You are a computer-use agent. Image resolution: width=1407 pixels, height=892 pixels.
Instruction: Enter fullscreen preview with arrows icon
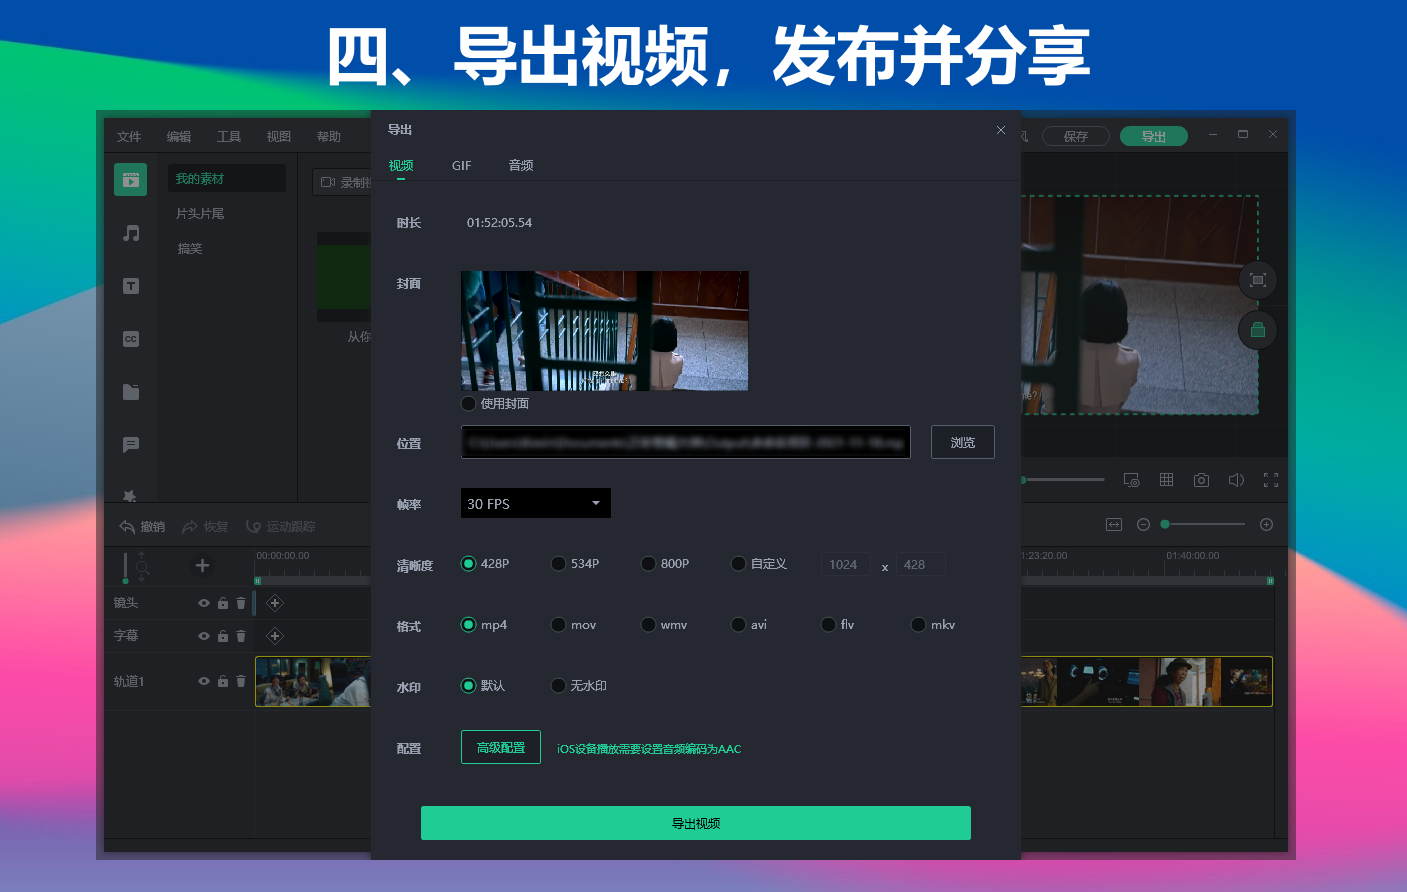[1271, 480]
